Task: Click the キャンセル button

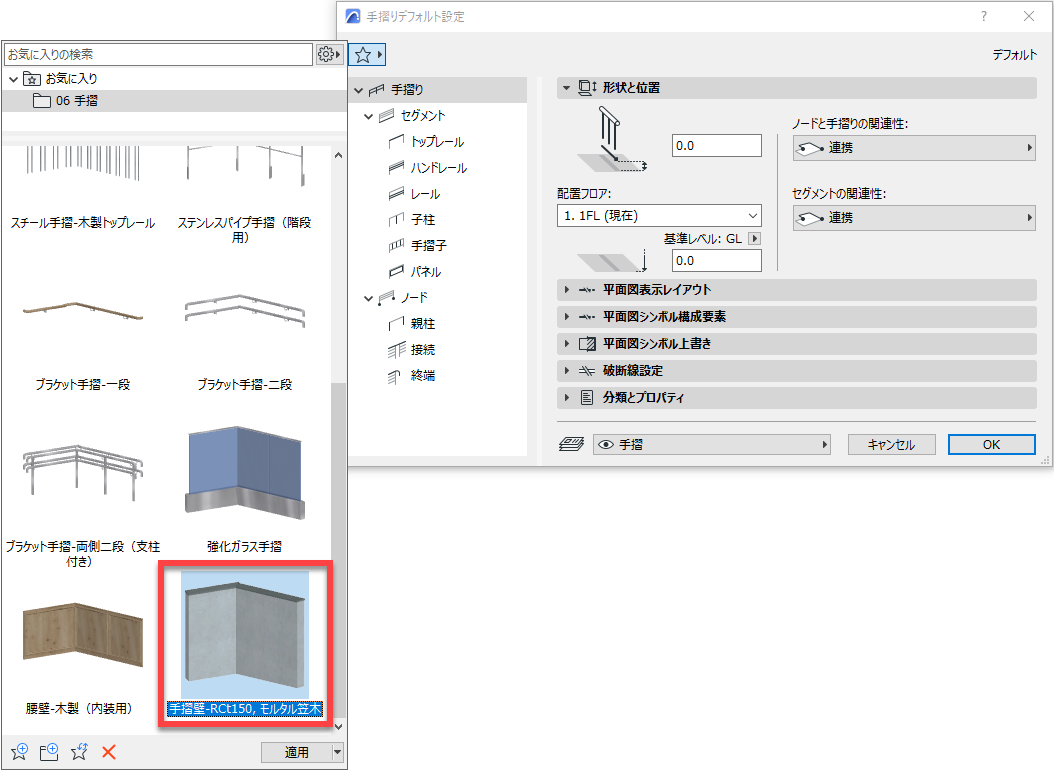Action: coord(891,444)
